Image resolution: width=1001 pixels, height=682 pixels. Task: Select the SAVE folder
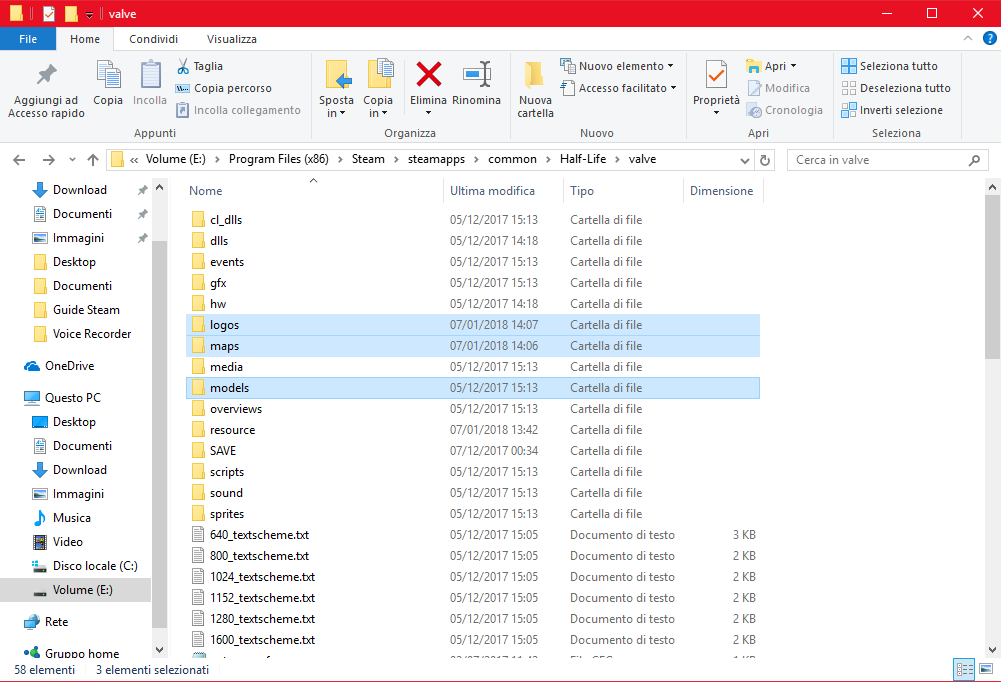(472, 451)
